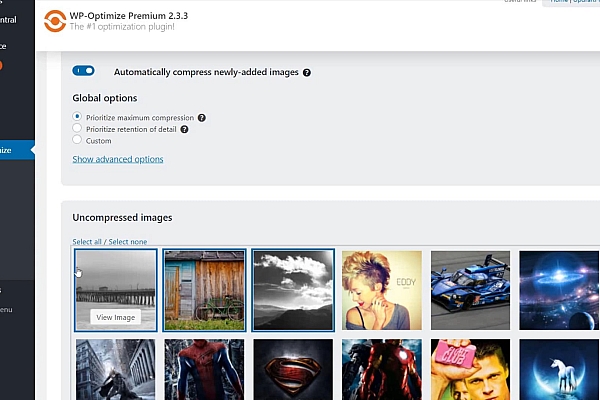Select the Iron Man image
Image resolution: width=600 pixels, height=400 pixels.
(382, 369)
